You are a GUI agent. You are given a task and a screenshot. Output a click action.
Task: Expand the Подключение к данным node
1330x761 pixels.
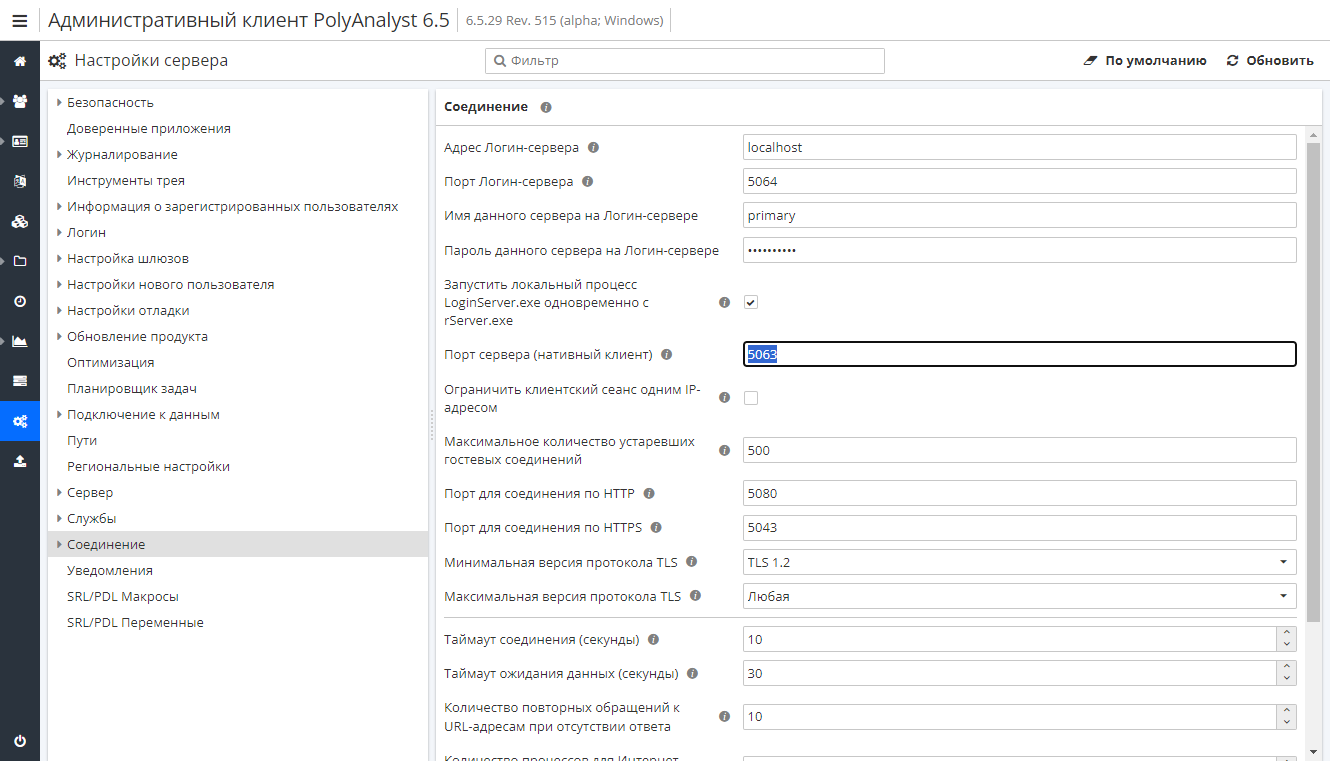[x=59, y=414]
